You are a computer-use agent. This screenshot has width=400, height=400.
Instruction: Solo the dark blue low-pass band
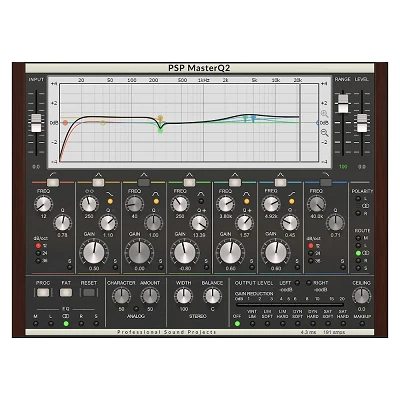click(342, 267)
